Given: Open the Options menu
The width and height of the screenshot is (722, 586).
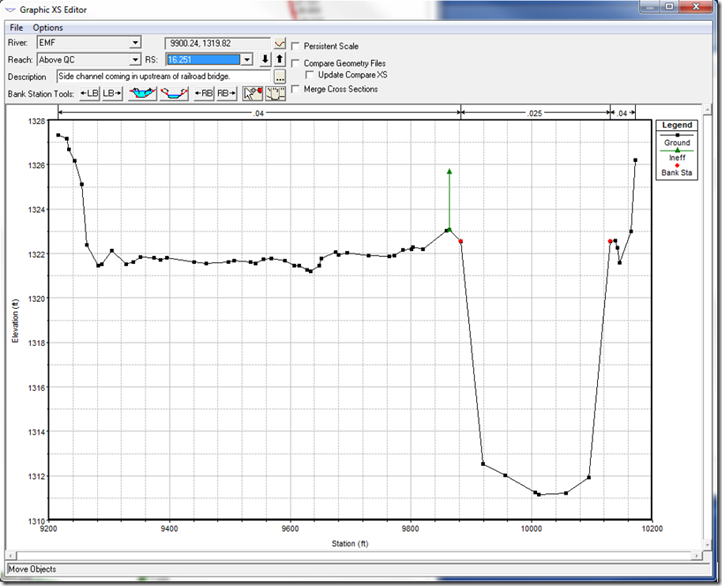Looking at the screenshot, I should pyautogui.click(x=48, y=27).
